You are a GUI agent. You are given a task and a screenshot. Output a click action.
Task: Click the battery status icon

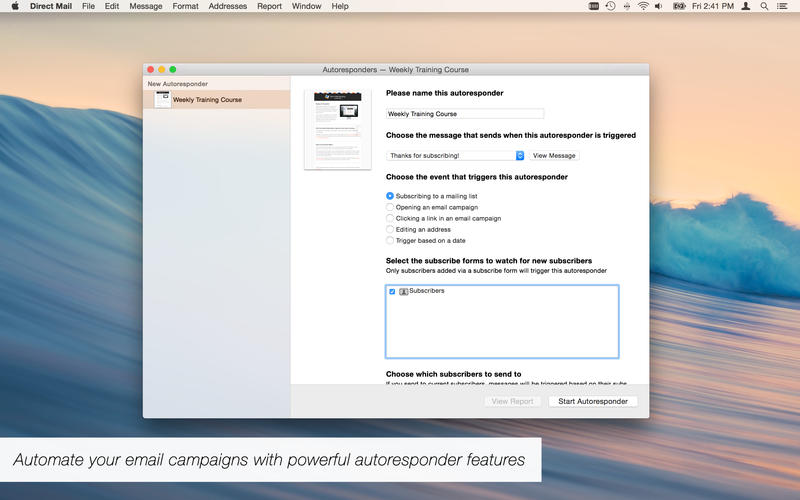pyautogui.click(x=679, y=6)
